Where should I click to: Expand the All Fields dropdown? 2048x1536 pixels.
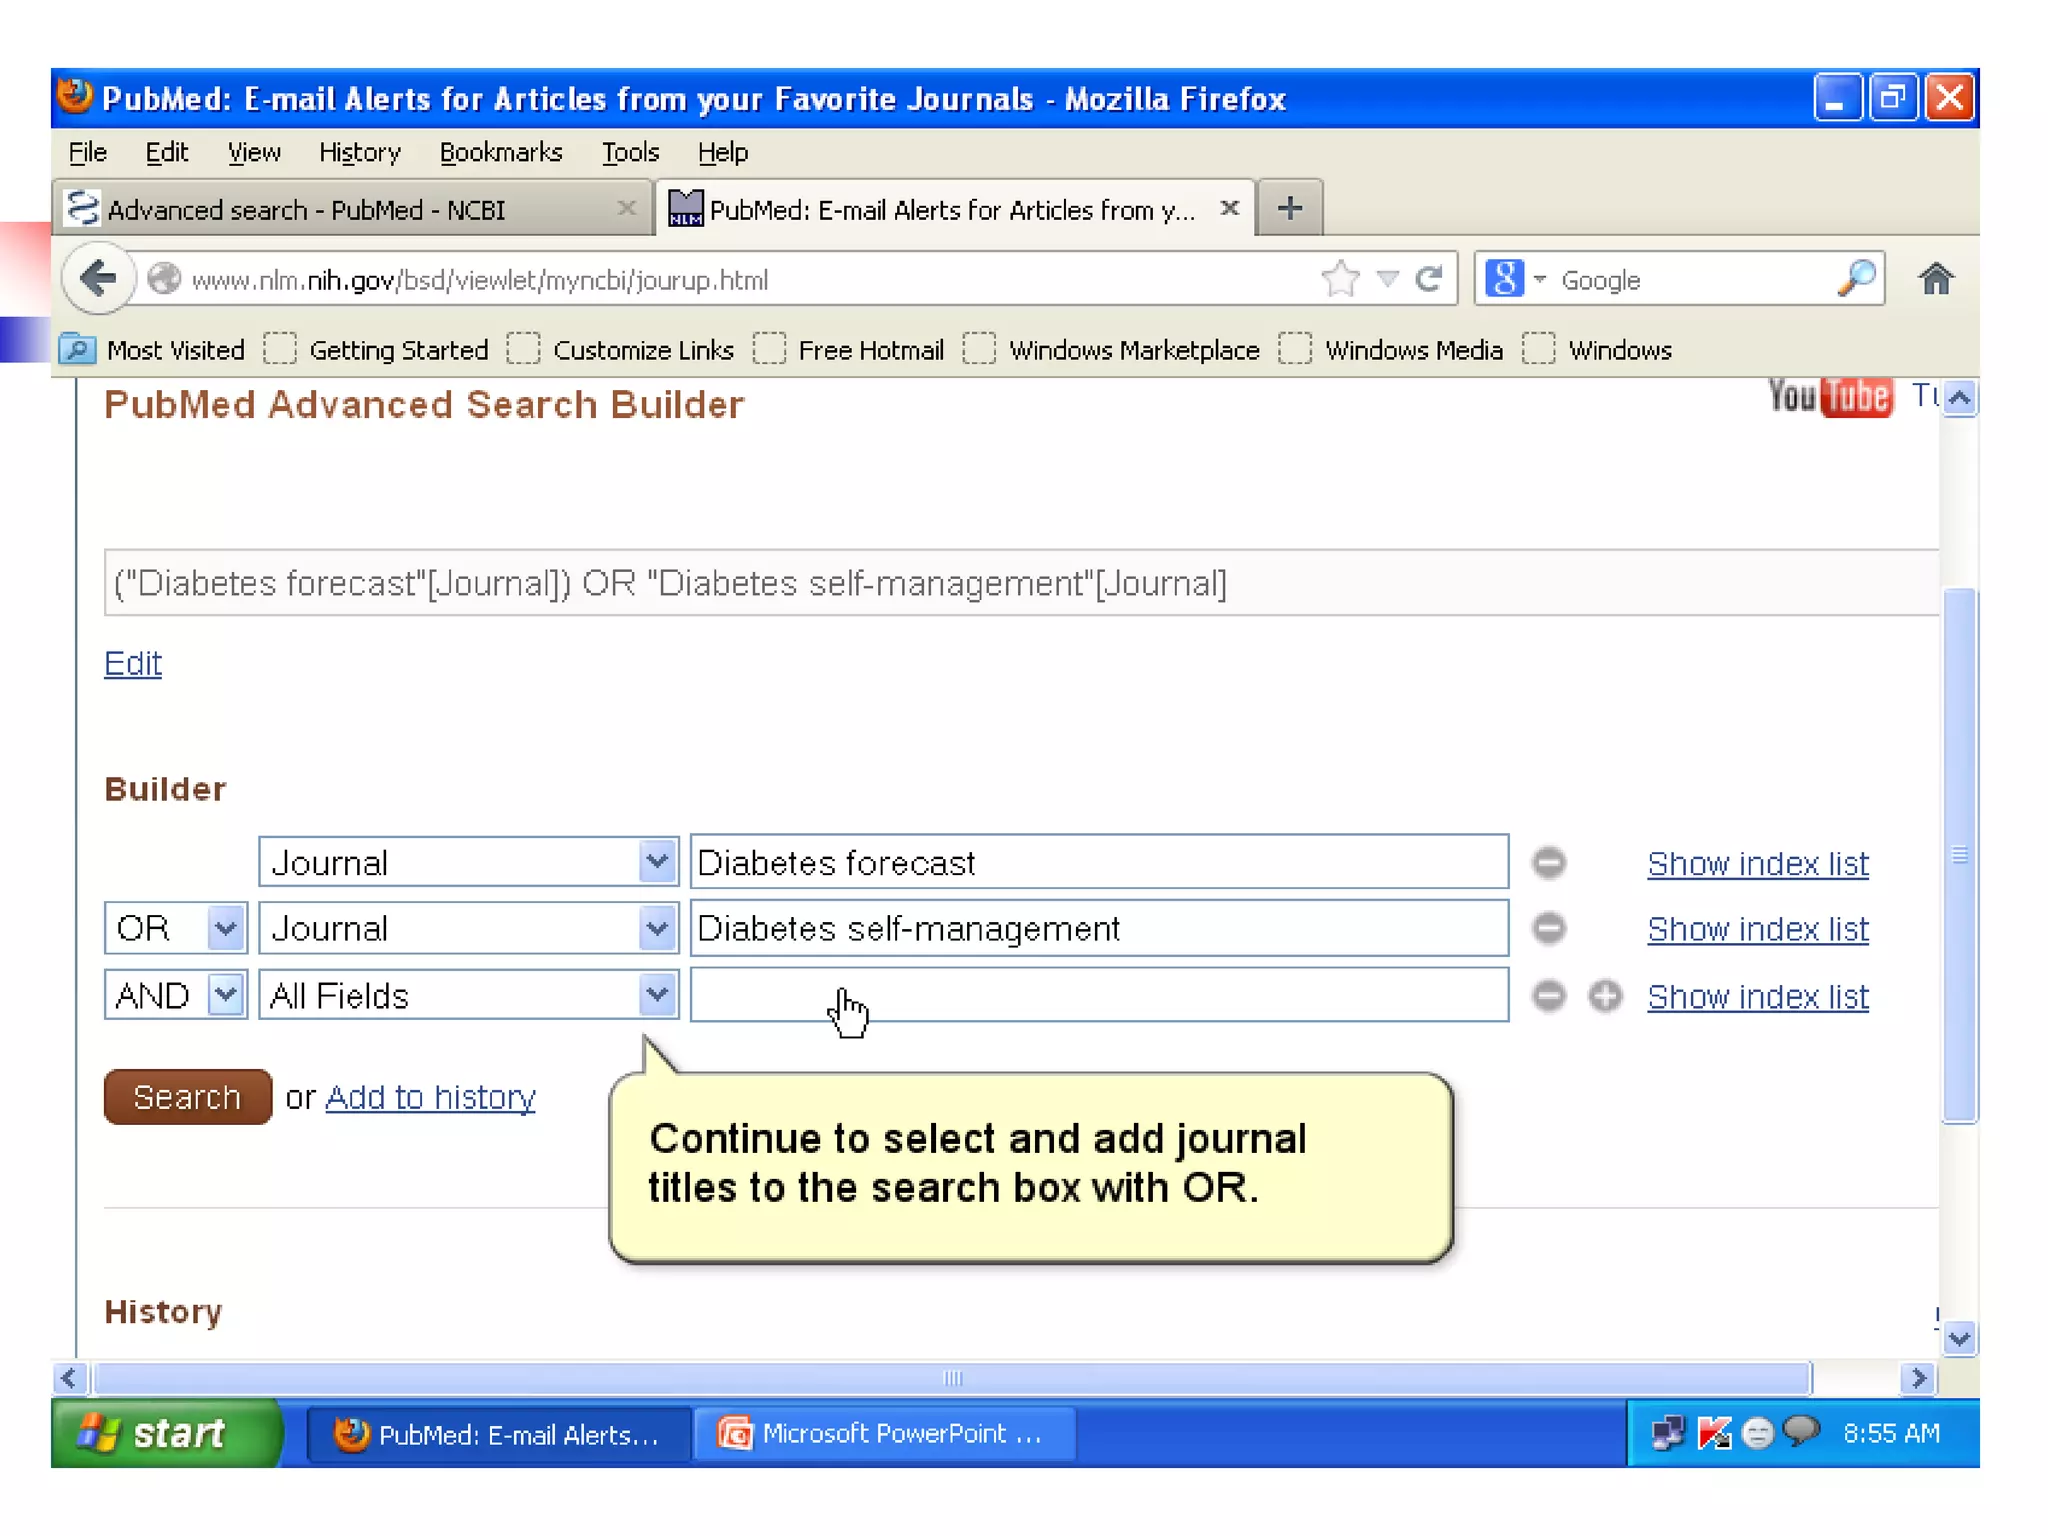click(x=656, y=996)
